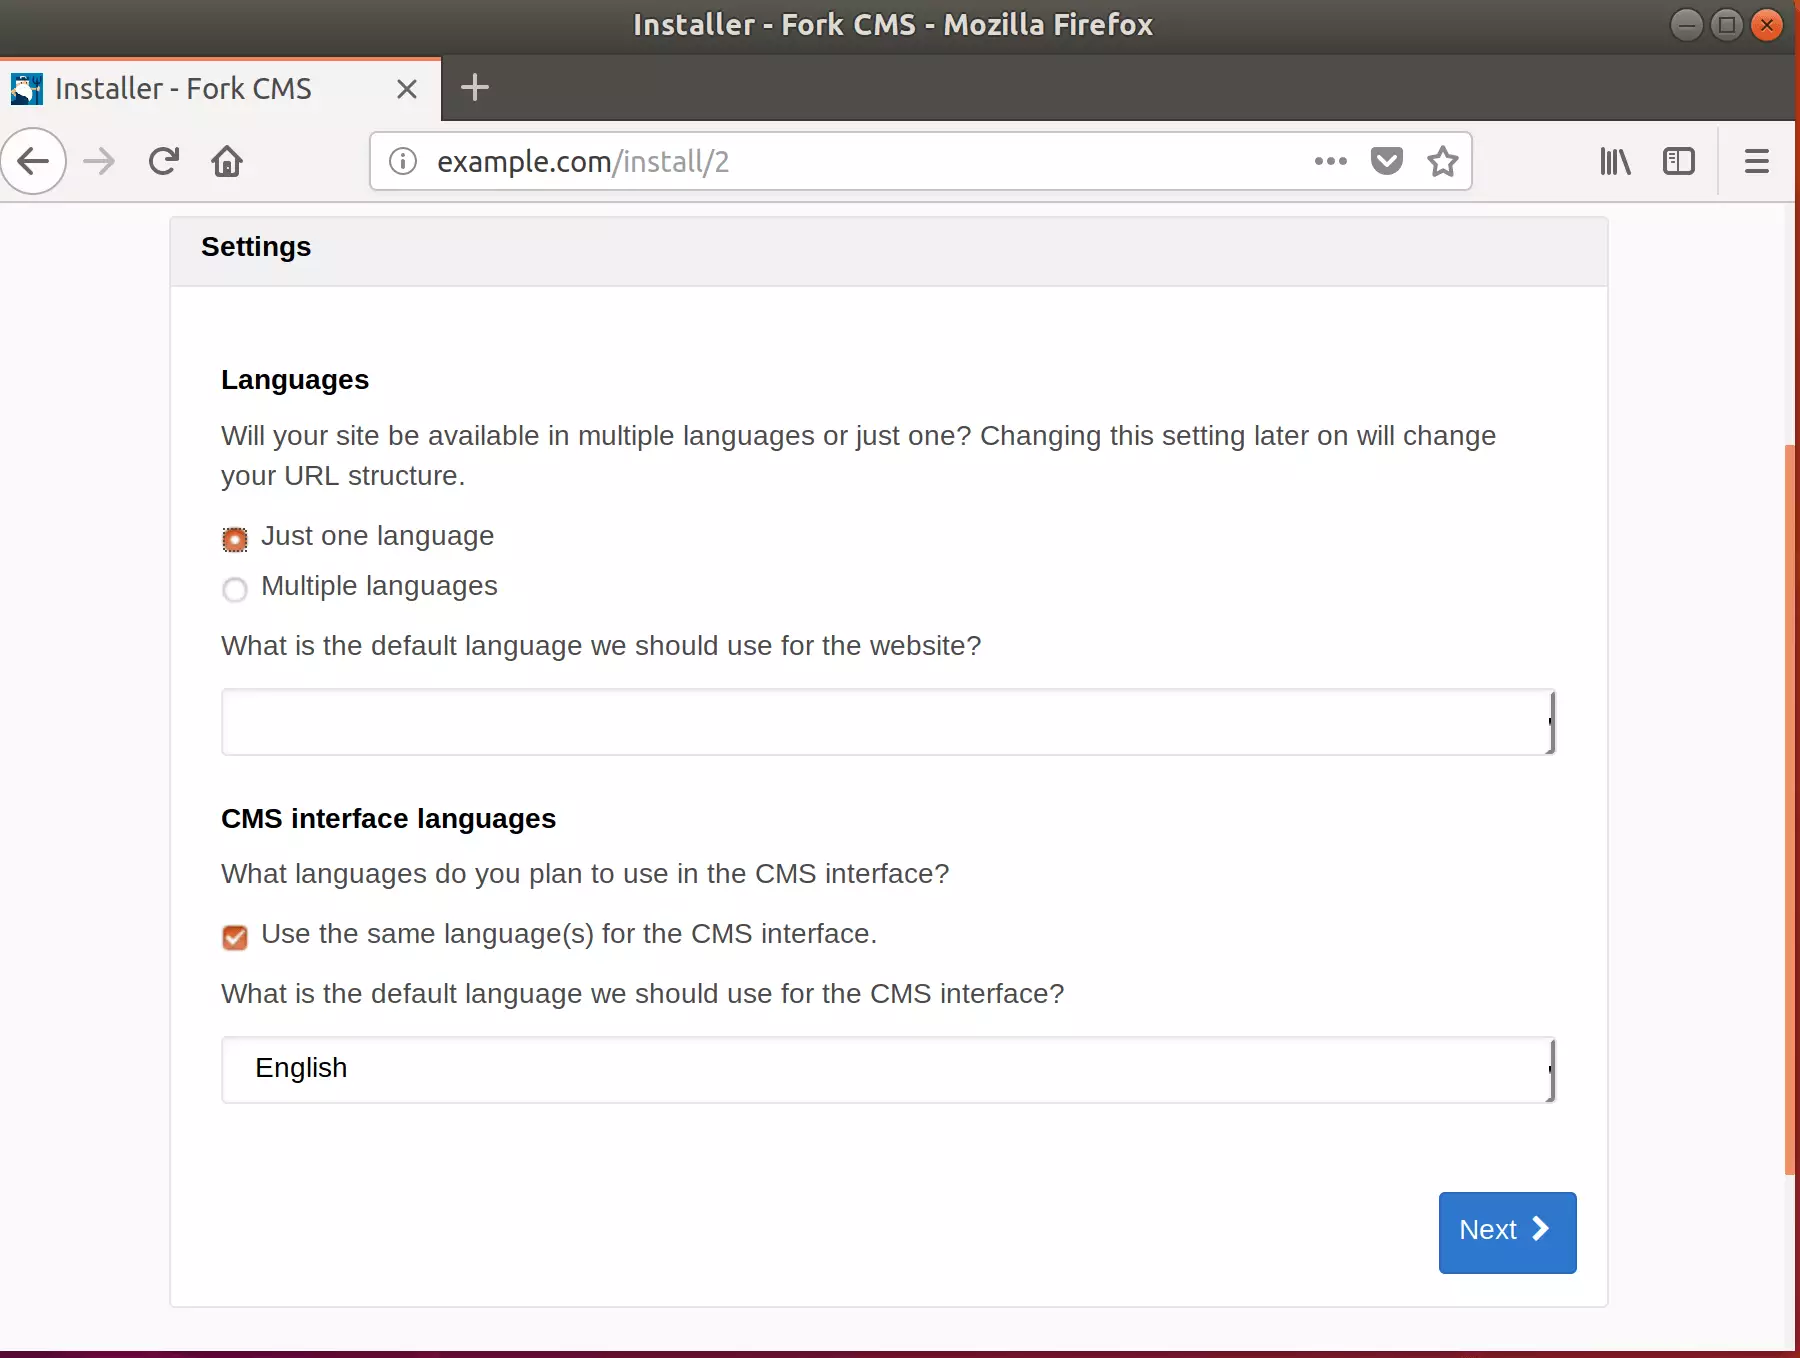
Task: Maximize the Firefox window
Action: point(1727,24)
